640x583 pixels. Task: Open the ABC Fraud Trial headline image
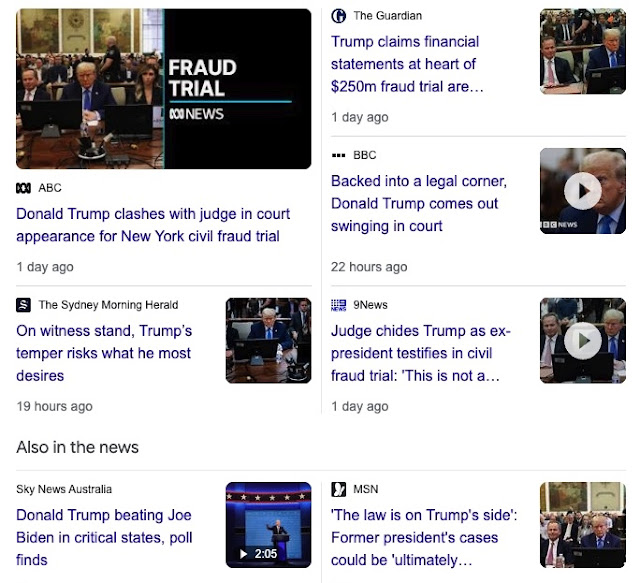(x=164, y=89)
